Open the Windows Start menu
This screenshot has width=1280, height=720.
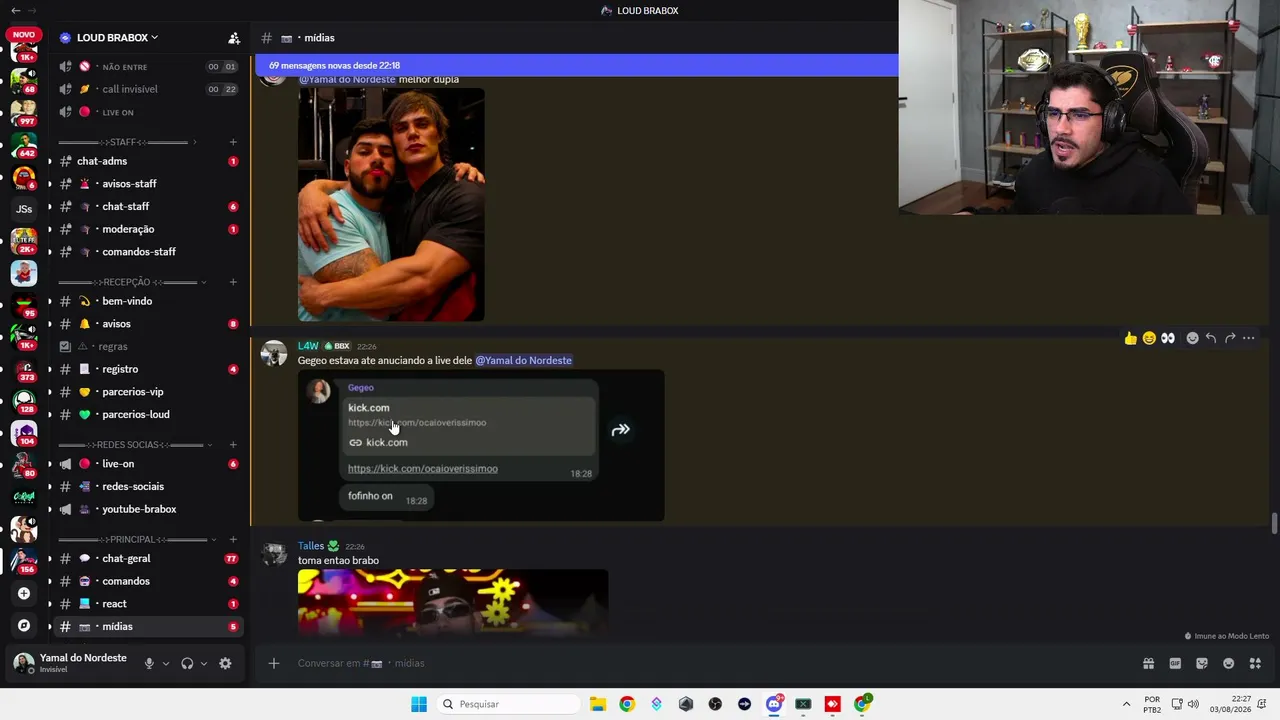point(419,704)
